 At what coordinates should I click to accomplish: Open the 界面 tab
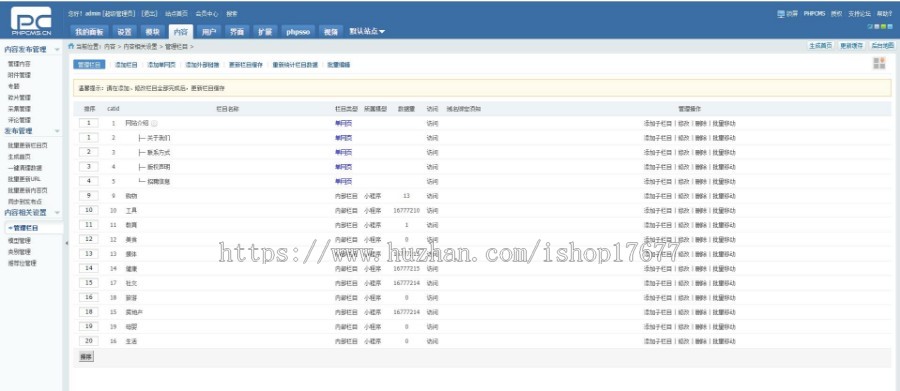(236, 32)
